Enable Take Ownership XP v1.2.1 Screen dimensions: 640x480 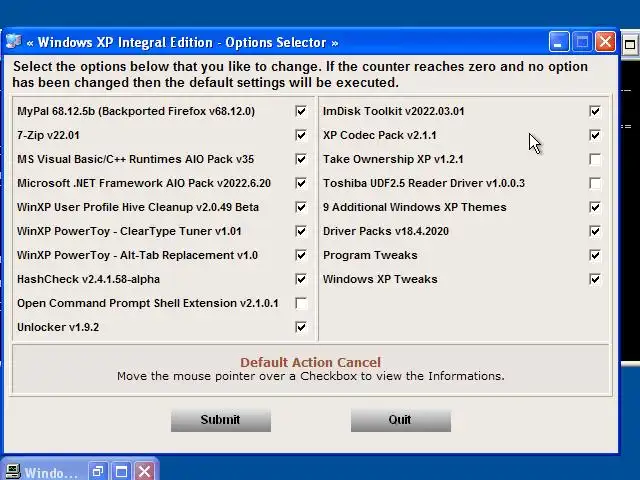click(x=595, y=159)
